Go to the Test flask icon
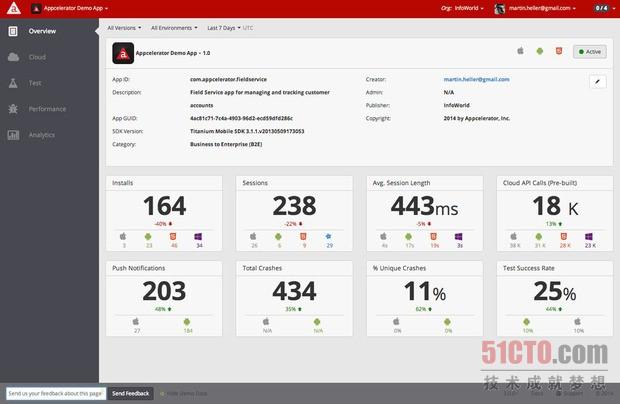Image resolution: width=620 pixels, height=404 pixels. click(x=13, y=83)
